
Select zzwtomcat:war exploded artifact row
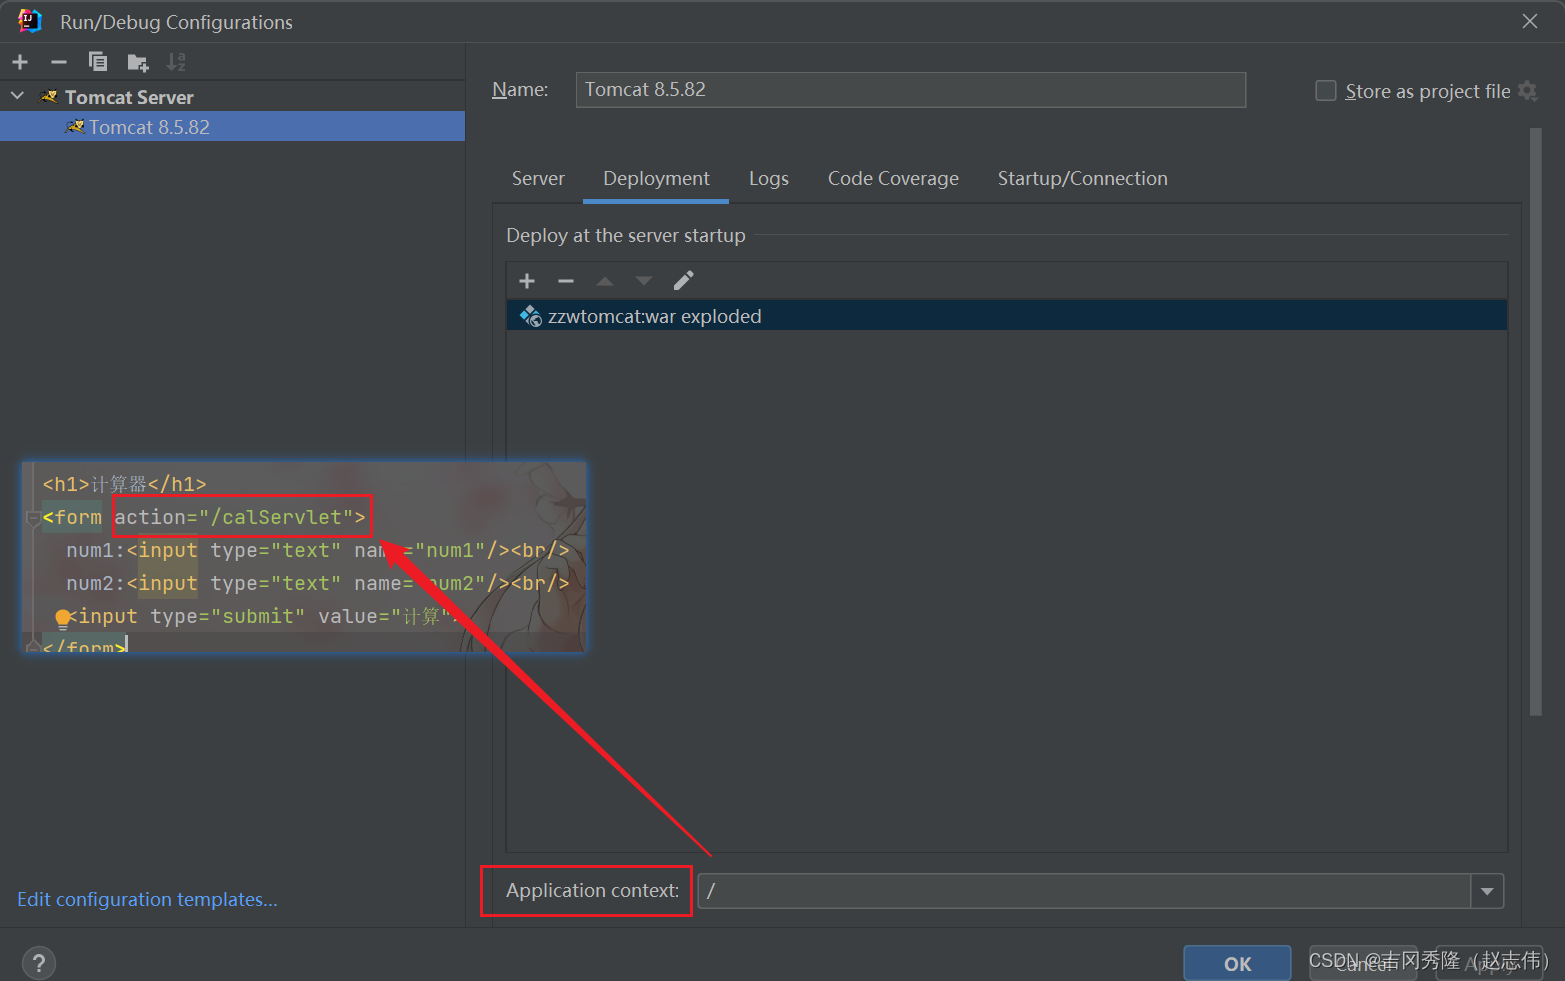(x=1007, y=316)
